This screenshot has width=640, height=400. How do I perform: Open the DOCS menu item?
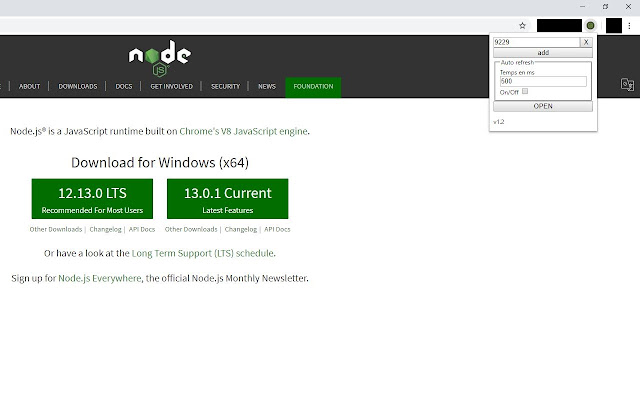click(x=124, y=87)
